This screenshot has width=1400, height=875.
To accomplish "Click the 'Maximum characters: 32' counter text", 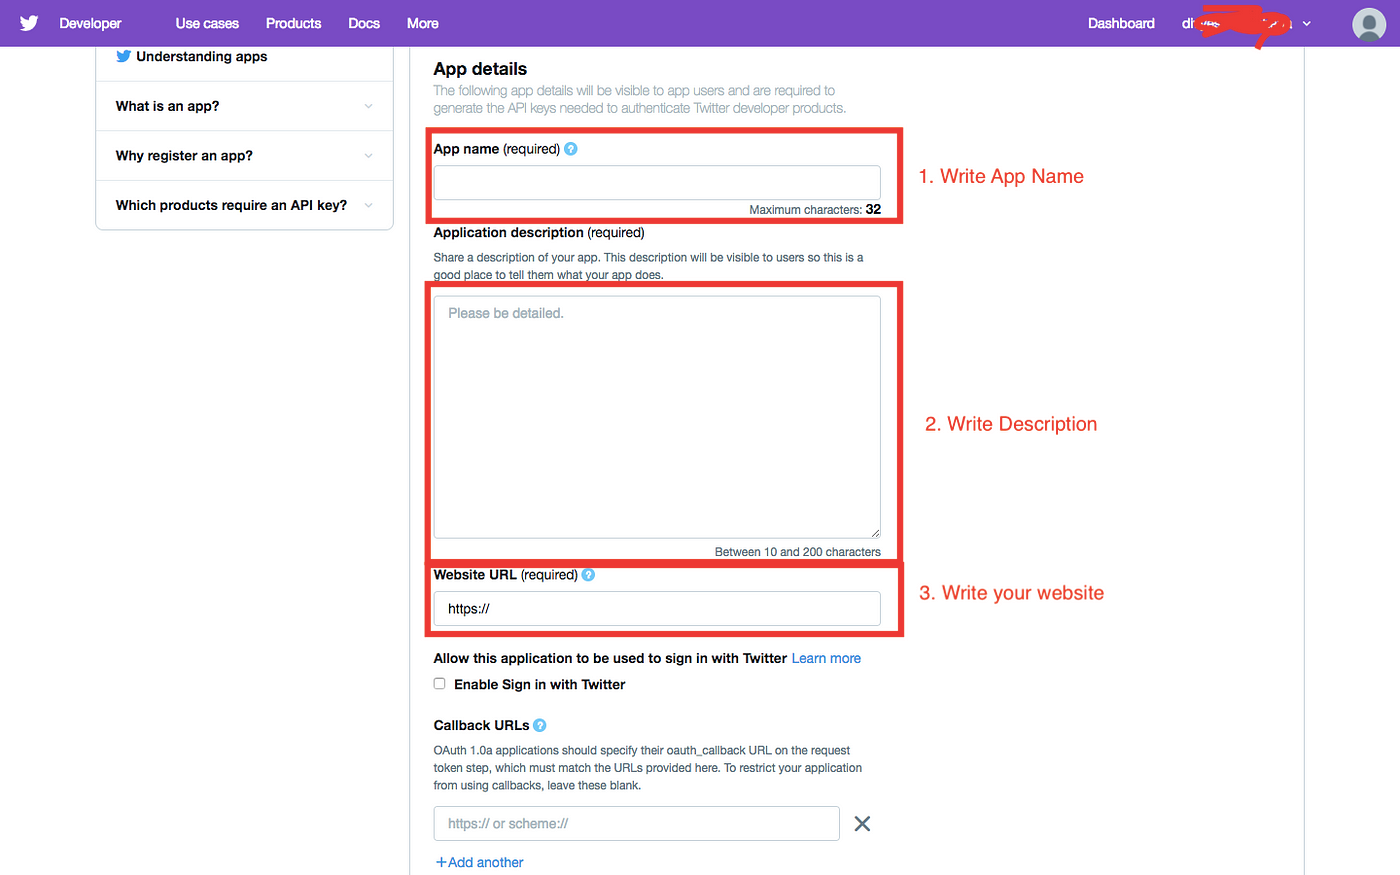I will point(815,209).
